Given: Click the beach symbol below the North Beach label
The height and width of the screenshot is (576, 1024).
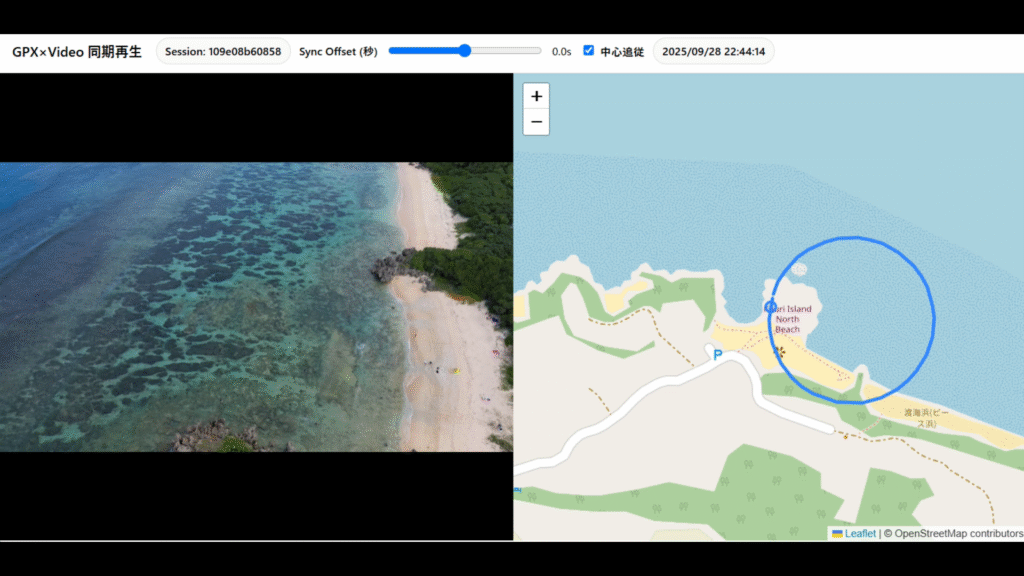Looking at the screenshot, I should pyautogui.click(x=780, y=351).
